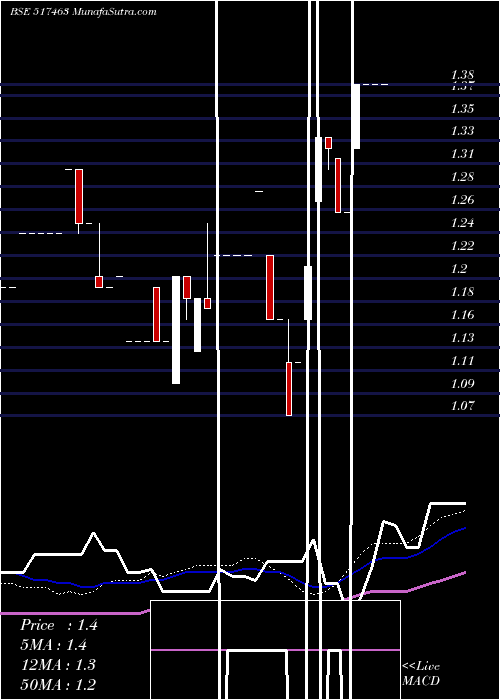Image resolution: width=500 pixels, height=700 pixels.
Task: Click the 1.38 price axis label
Action: coord(462,75)
